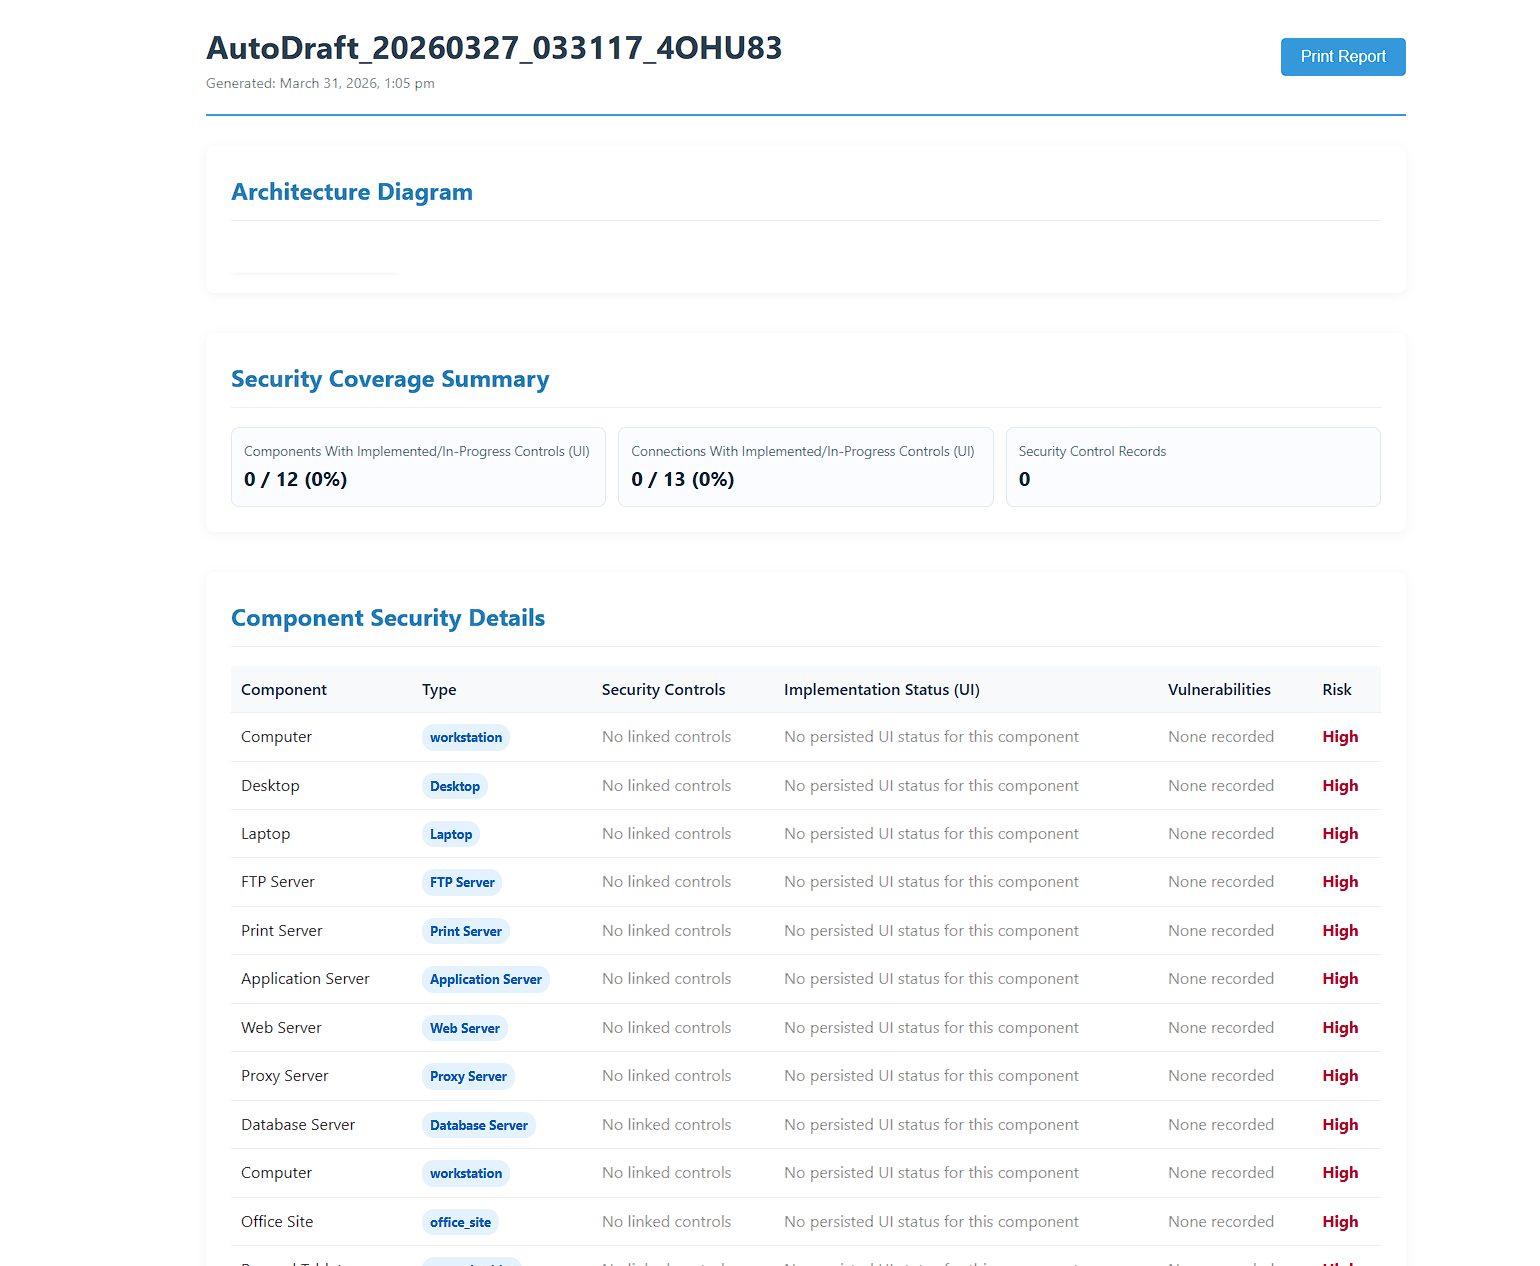
Task: Click the Application Server badge
Action: 486,979
